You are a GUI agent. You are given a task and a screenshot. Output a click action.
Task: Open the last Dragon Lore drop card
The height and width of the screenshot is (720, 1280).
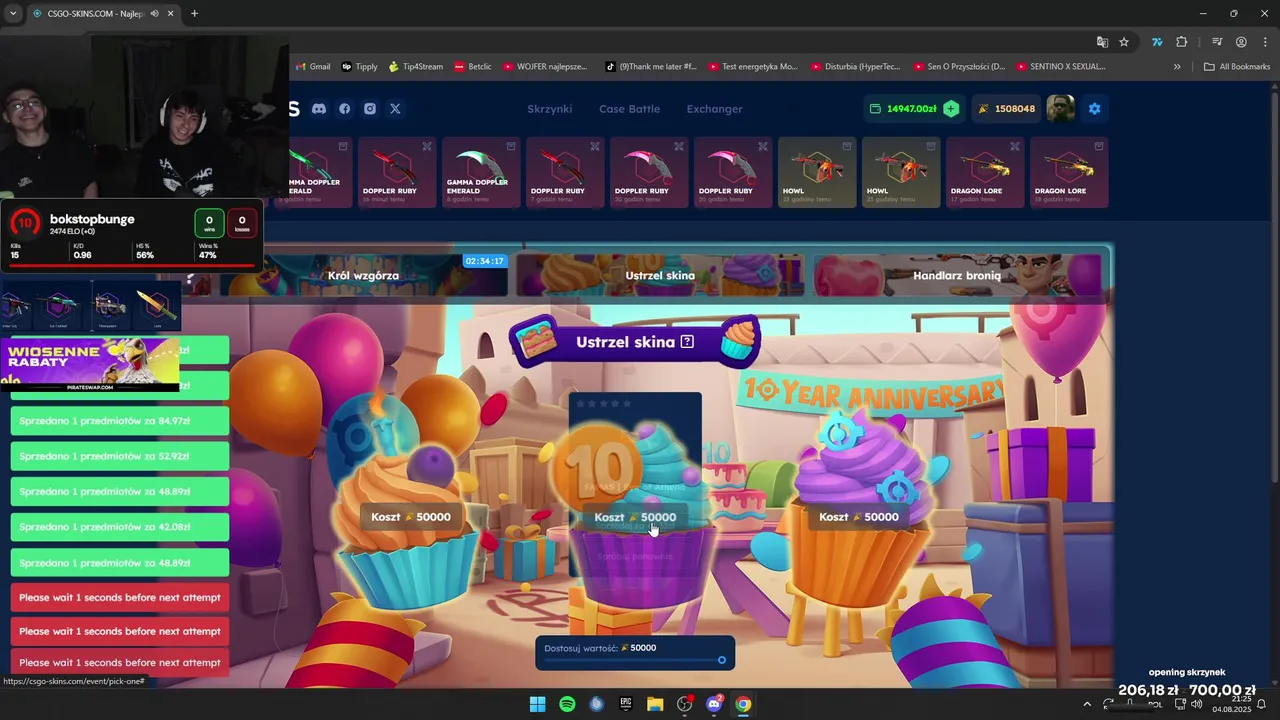click(1069, 172)
